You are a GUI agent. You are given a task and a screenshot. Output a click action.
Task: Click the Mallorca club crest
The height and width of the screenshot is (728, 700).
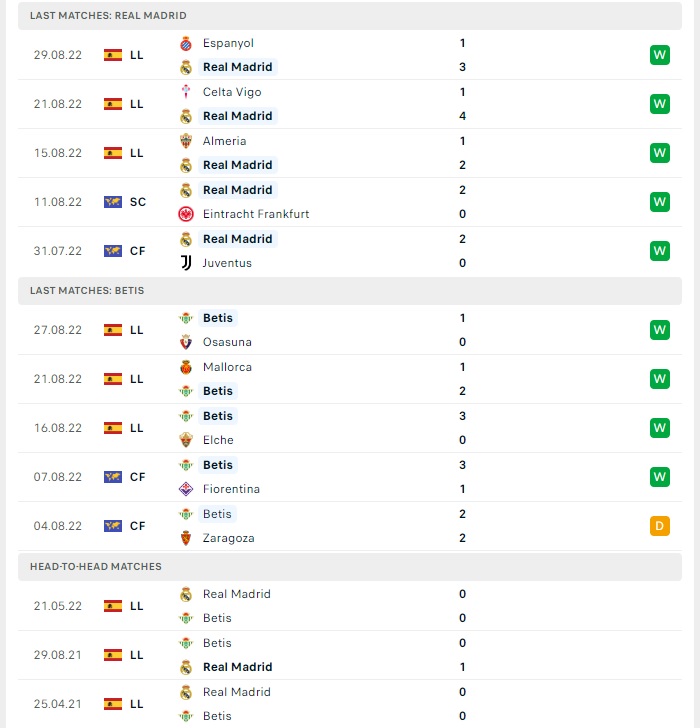coord(186,367)
